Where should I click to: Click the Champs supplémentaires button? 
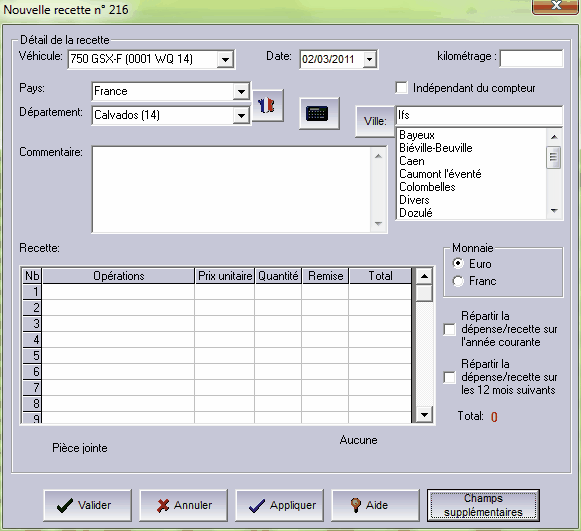point(483,505)
